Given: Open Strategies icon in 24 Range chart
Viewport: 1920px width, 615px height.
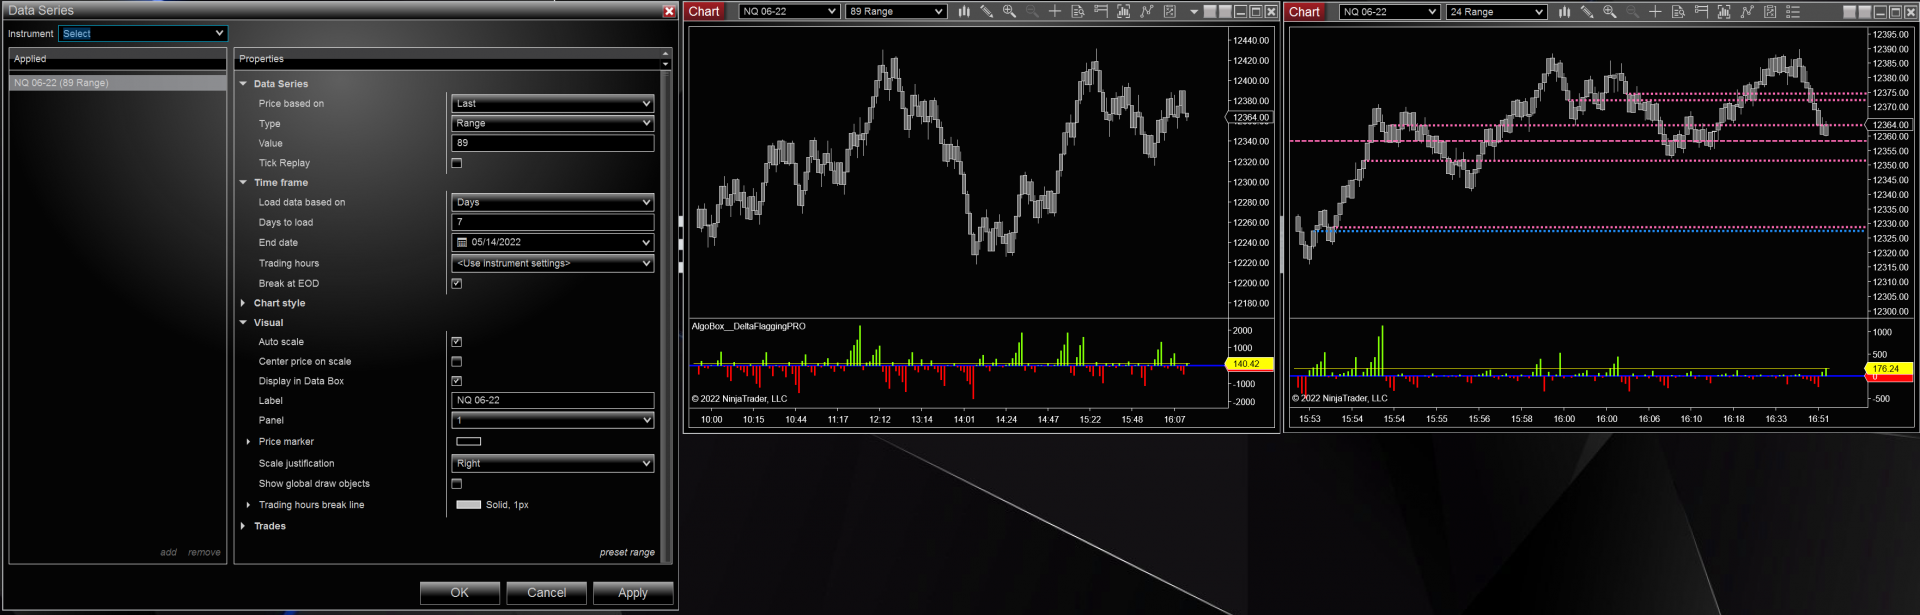Looking at the screenshot, I should (1770, 11).
